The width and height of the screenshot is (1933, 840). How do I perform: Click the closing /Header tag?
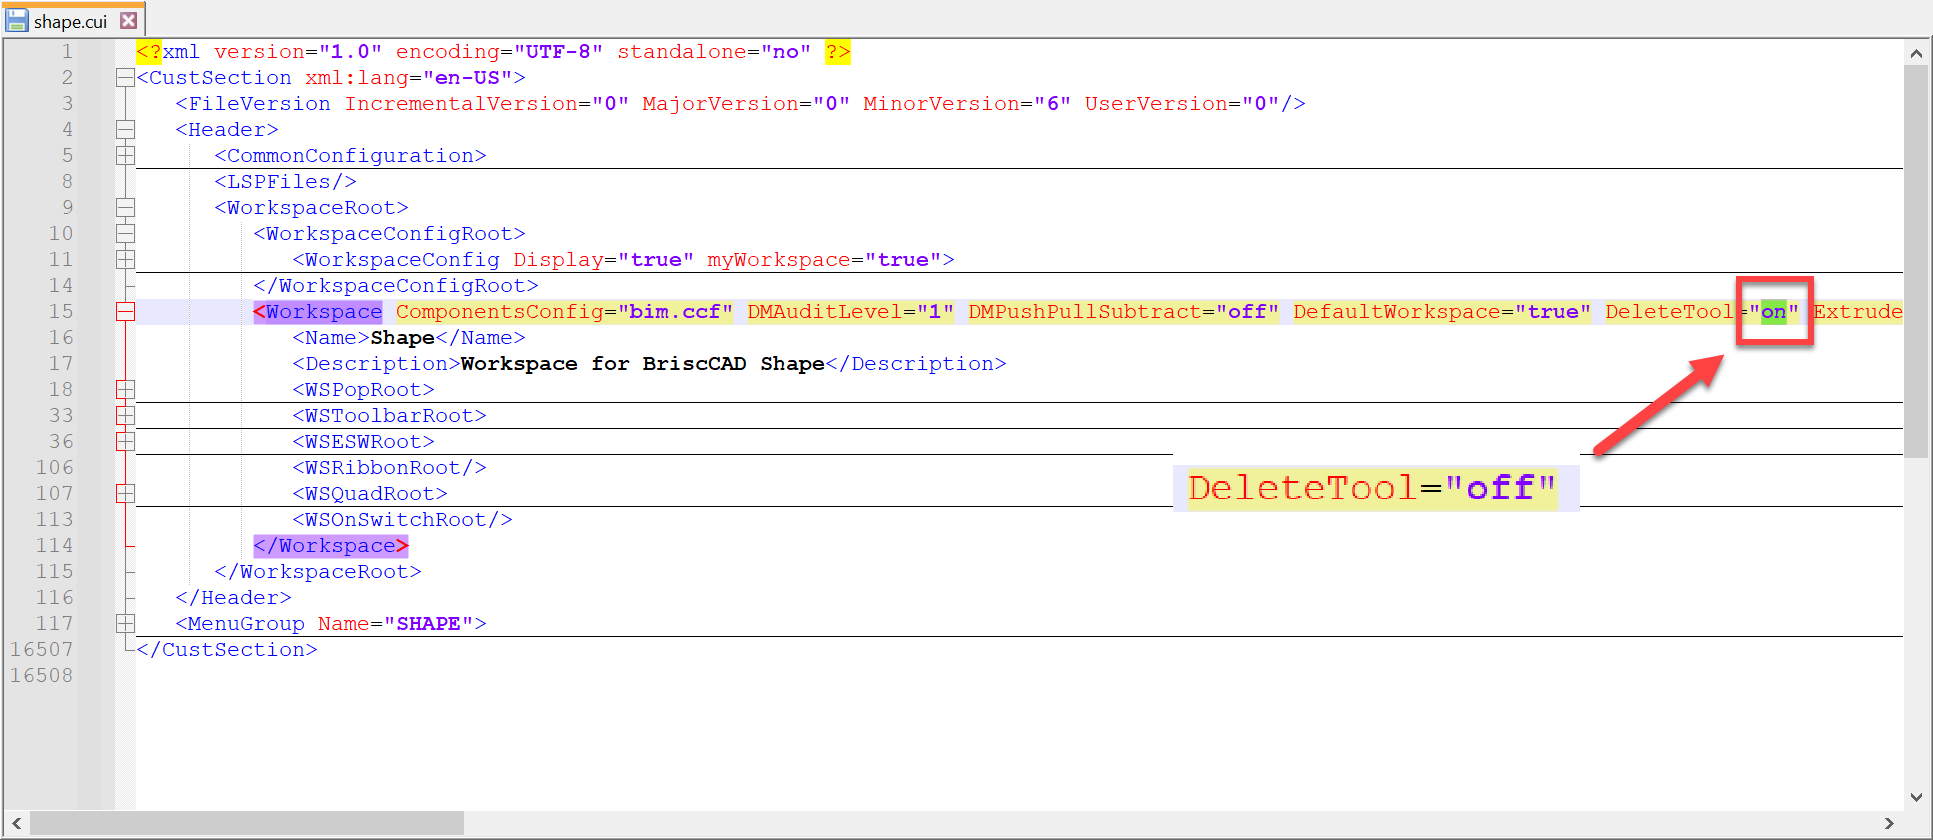pyautogui.click(x=233, y=598)
